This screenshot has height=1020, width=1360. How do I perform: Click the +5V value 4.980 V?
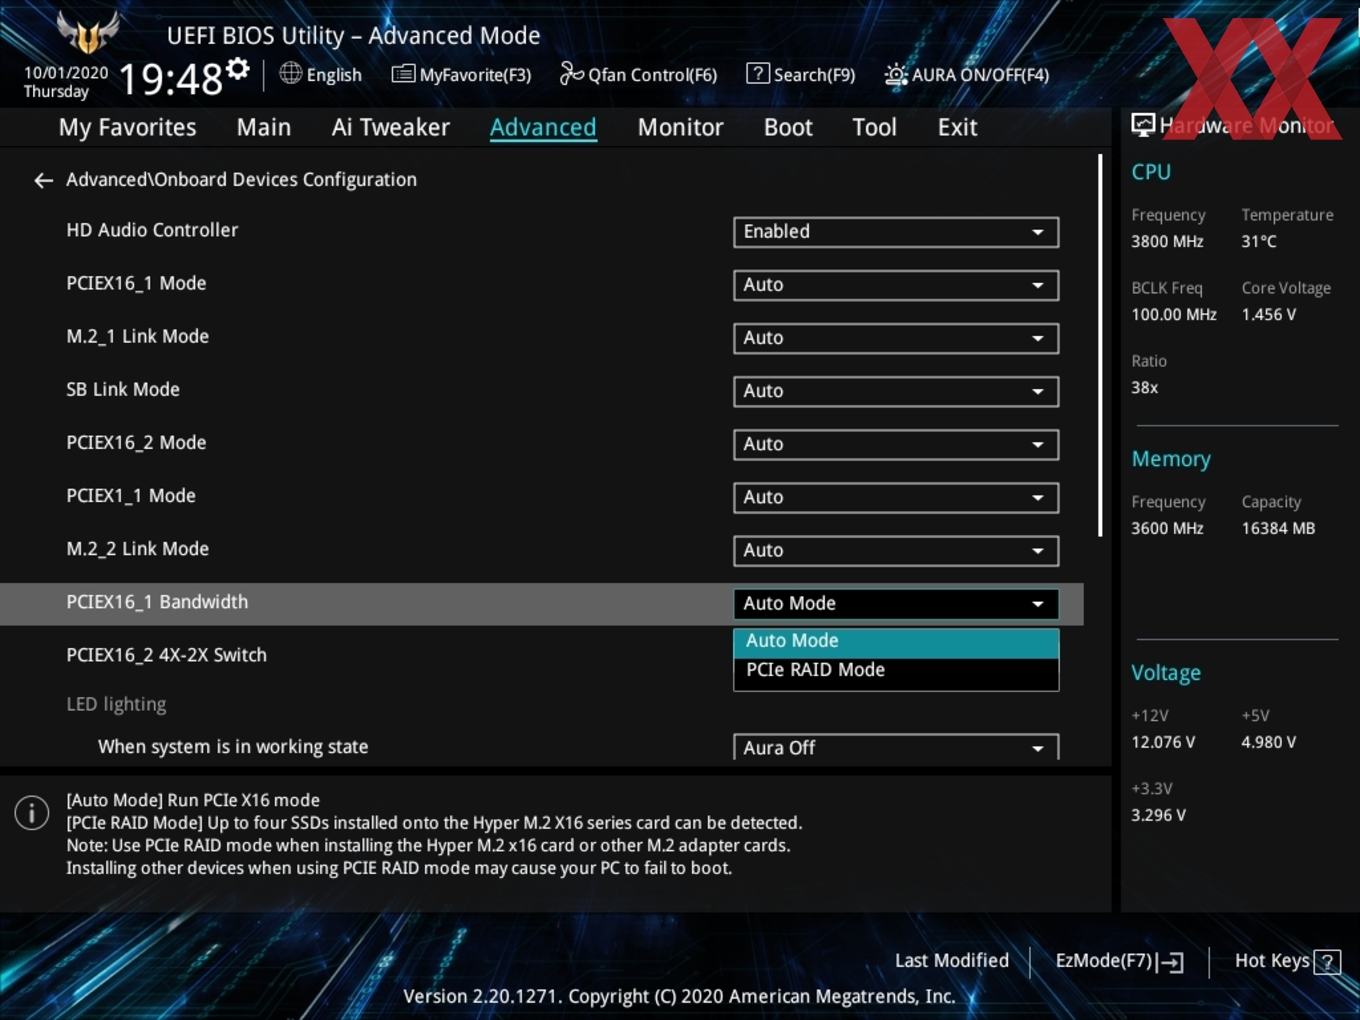(1269, 742)
